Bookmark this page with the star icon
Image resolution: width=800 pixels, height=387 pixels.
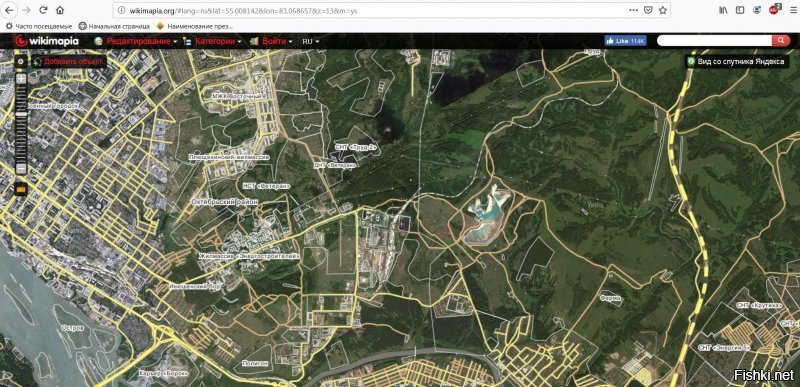(662, 10)
